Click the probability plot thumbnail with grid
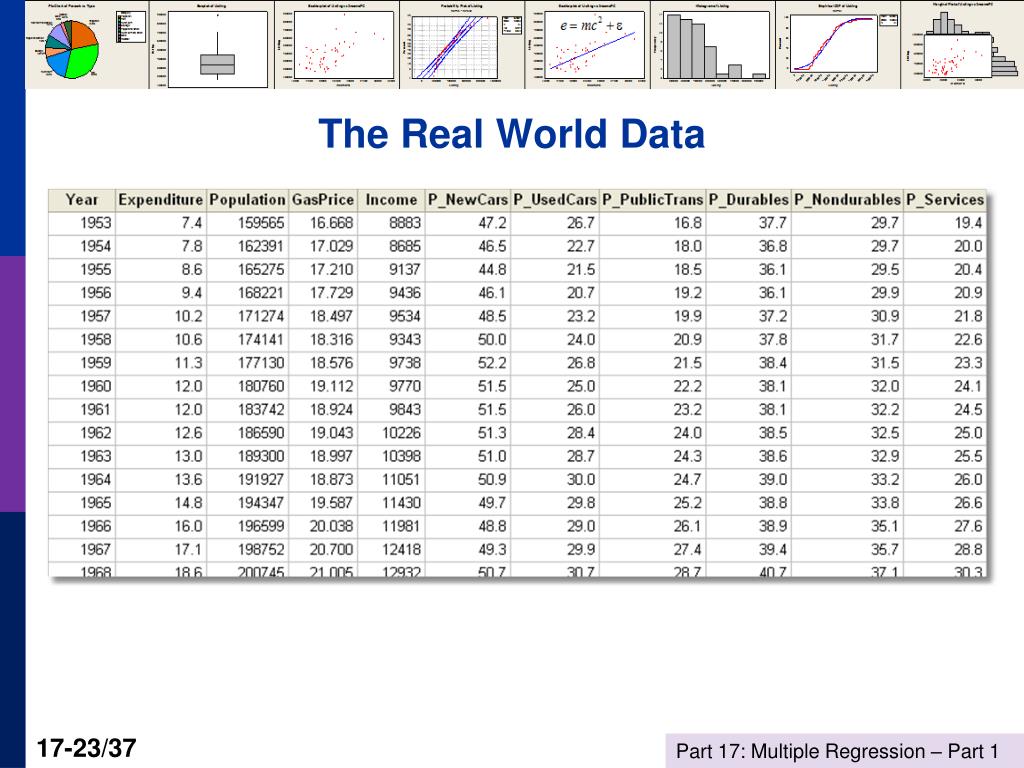This screenshot has width=1024, height=768. tap(462, 44)
